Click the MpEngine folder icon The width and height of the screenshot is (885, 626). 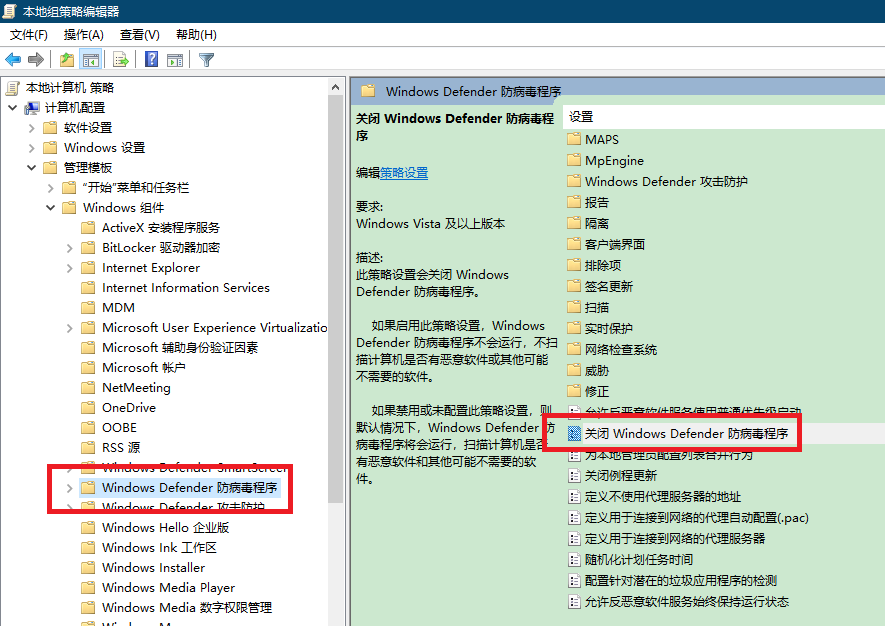(574, 160)
